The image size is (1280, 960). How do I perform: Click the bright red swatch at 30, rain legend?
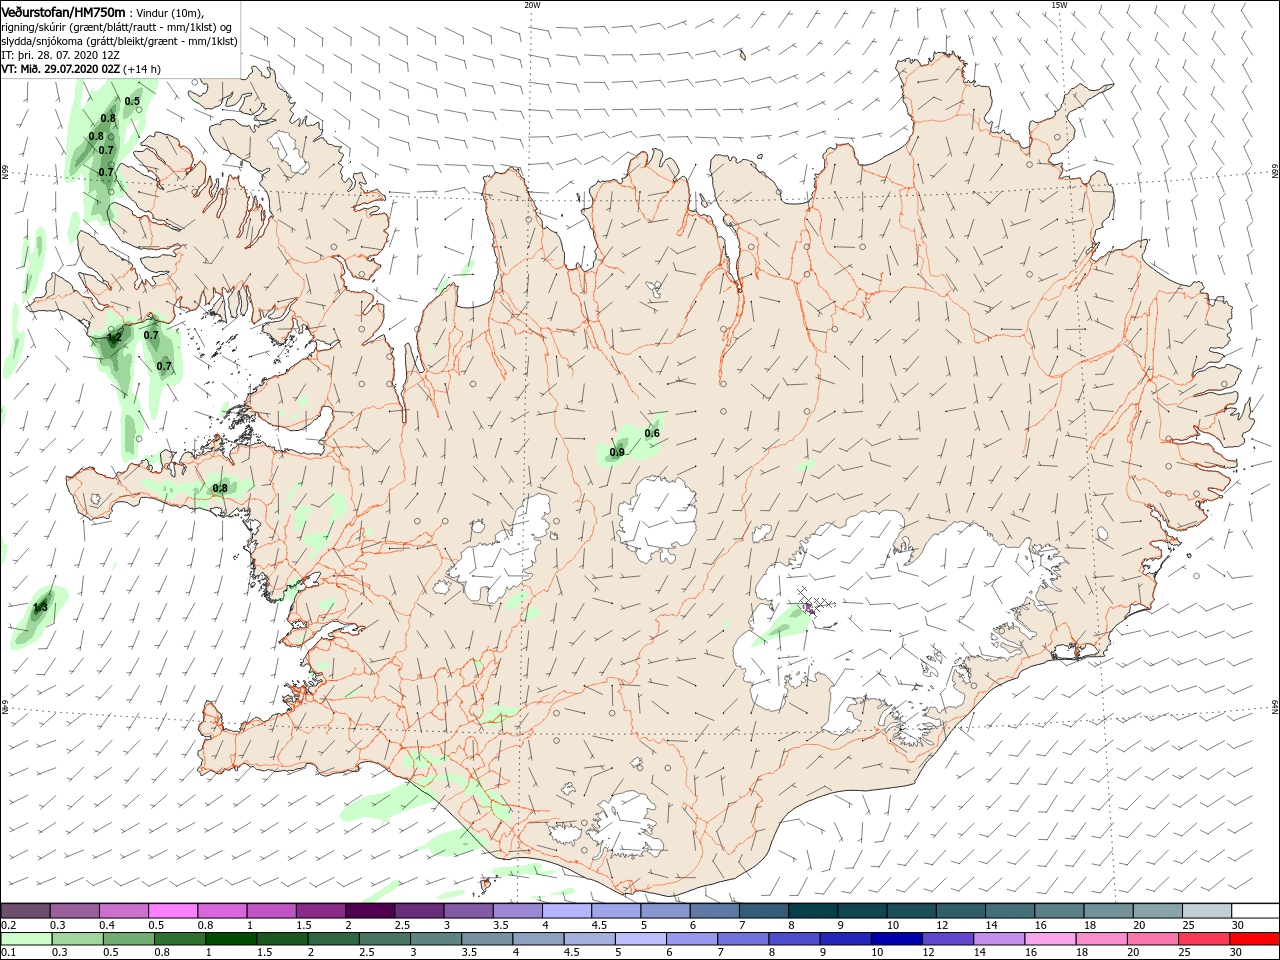coord(1254,939)
